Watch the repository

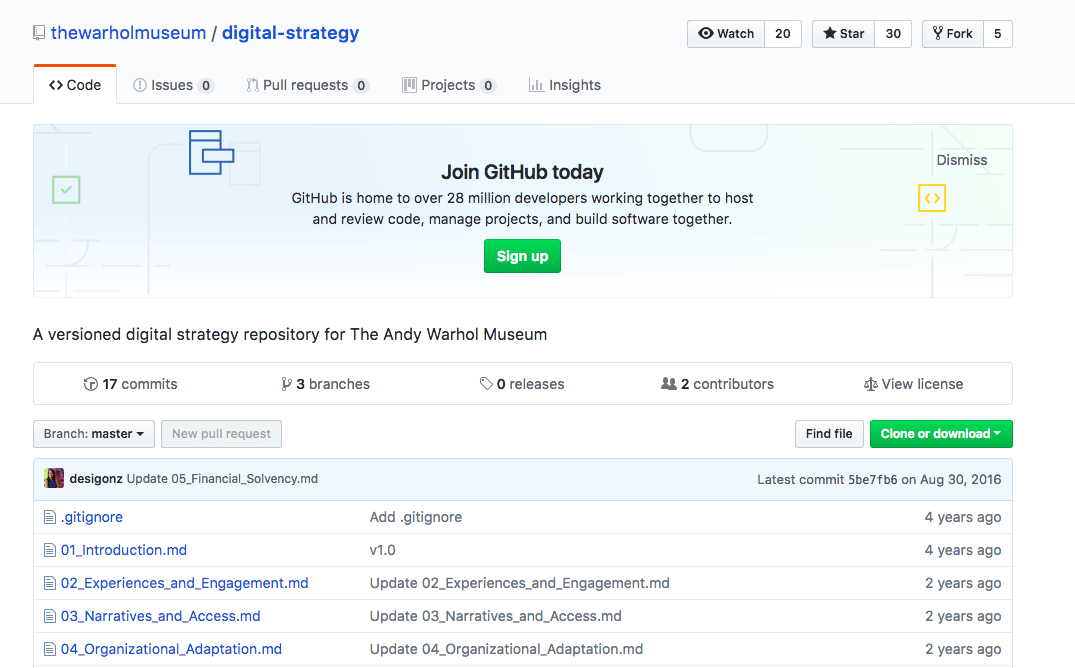[726, 34]
